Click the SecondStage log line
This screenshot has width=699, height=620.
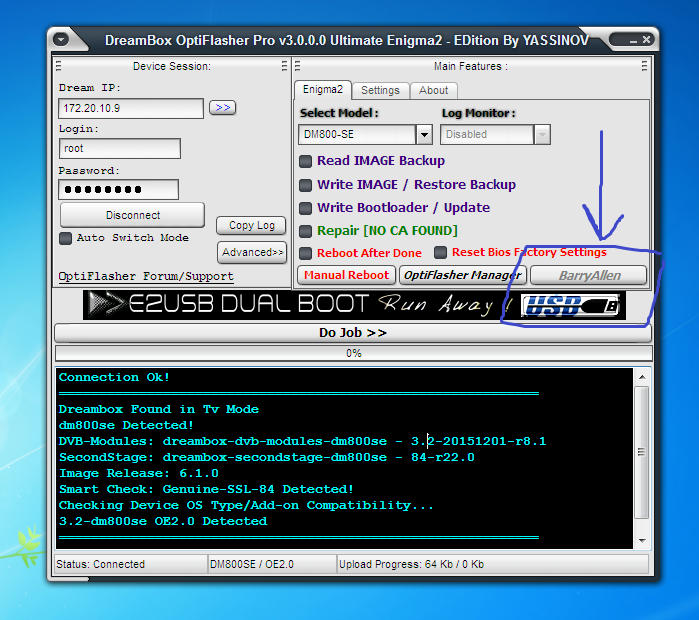[x=267, y=457]
